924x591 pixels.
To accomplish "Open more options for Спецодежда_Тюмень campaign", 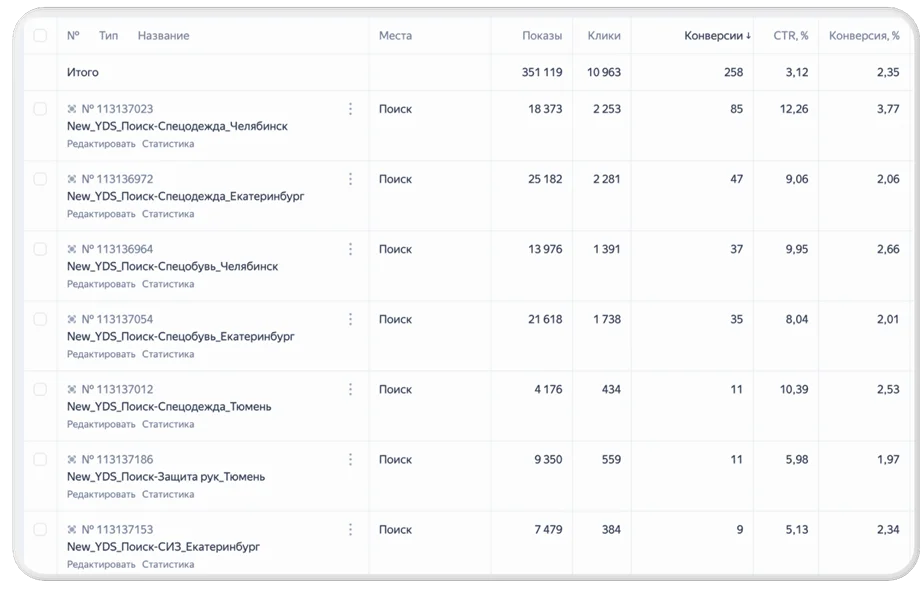I will pos(350,389).
